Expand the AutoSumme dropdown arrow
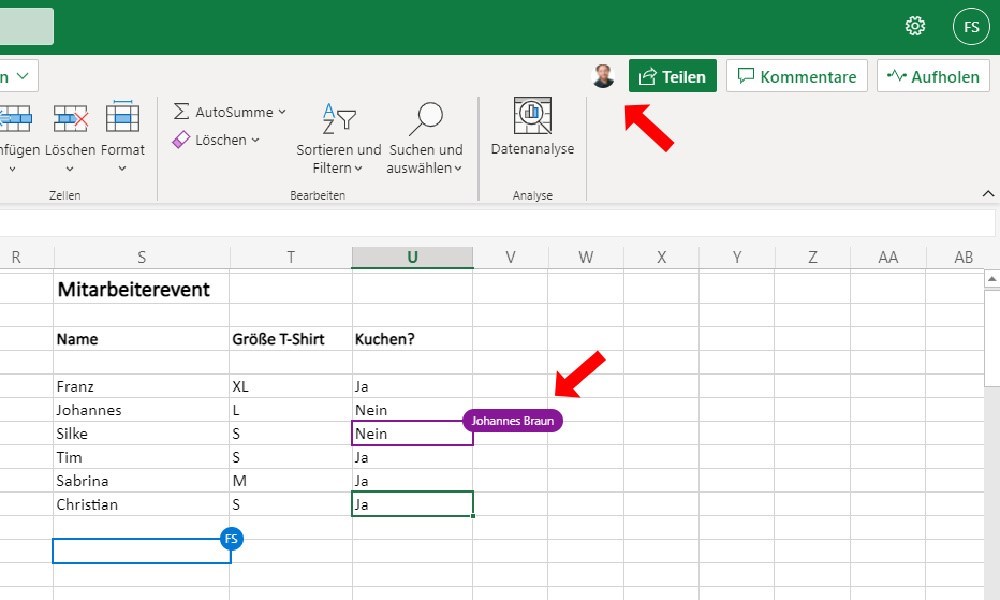The image size is (1000, 600). 282,112
